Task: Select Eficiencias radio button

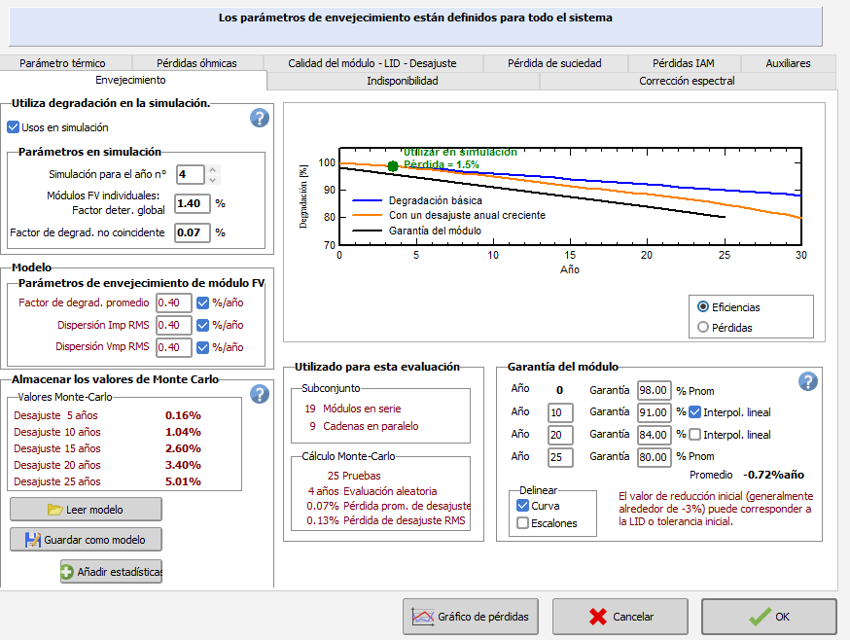Action: pyautogui.click(x=703, y=306)
